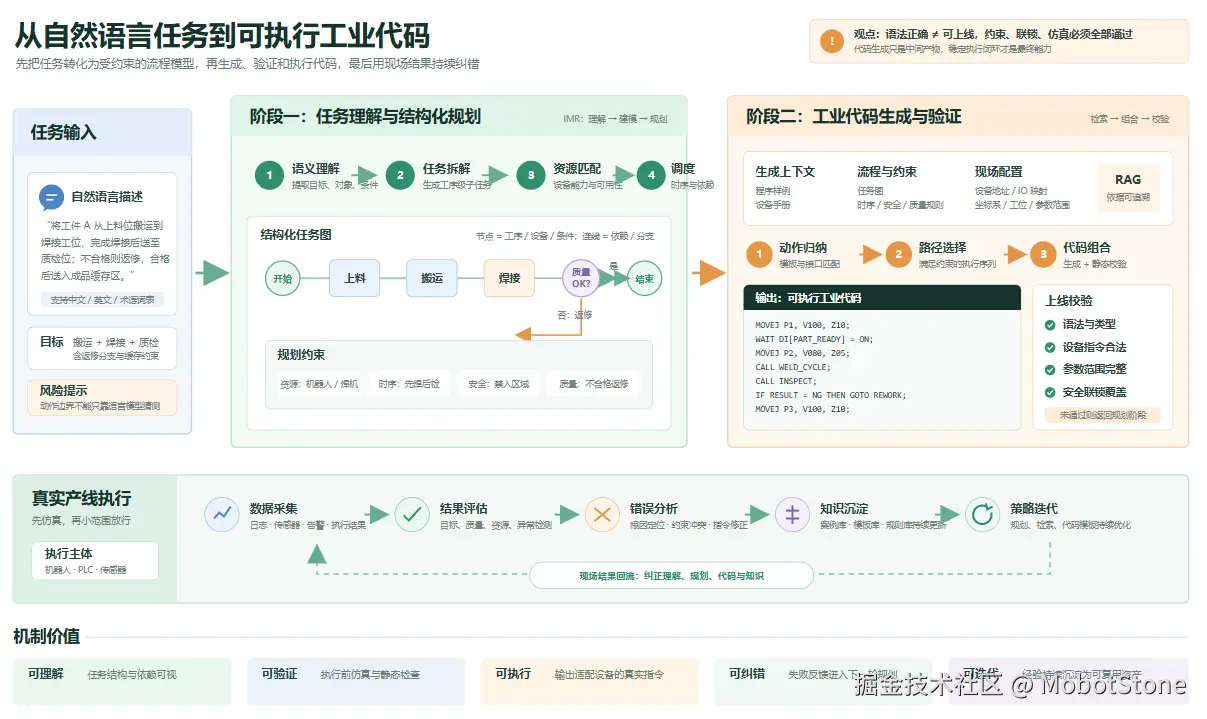The height and width of the screenshot is (719, 1207).
Task: Click the 生成上下文 heading
Action: [785, 172]
